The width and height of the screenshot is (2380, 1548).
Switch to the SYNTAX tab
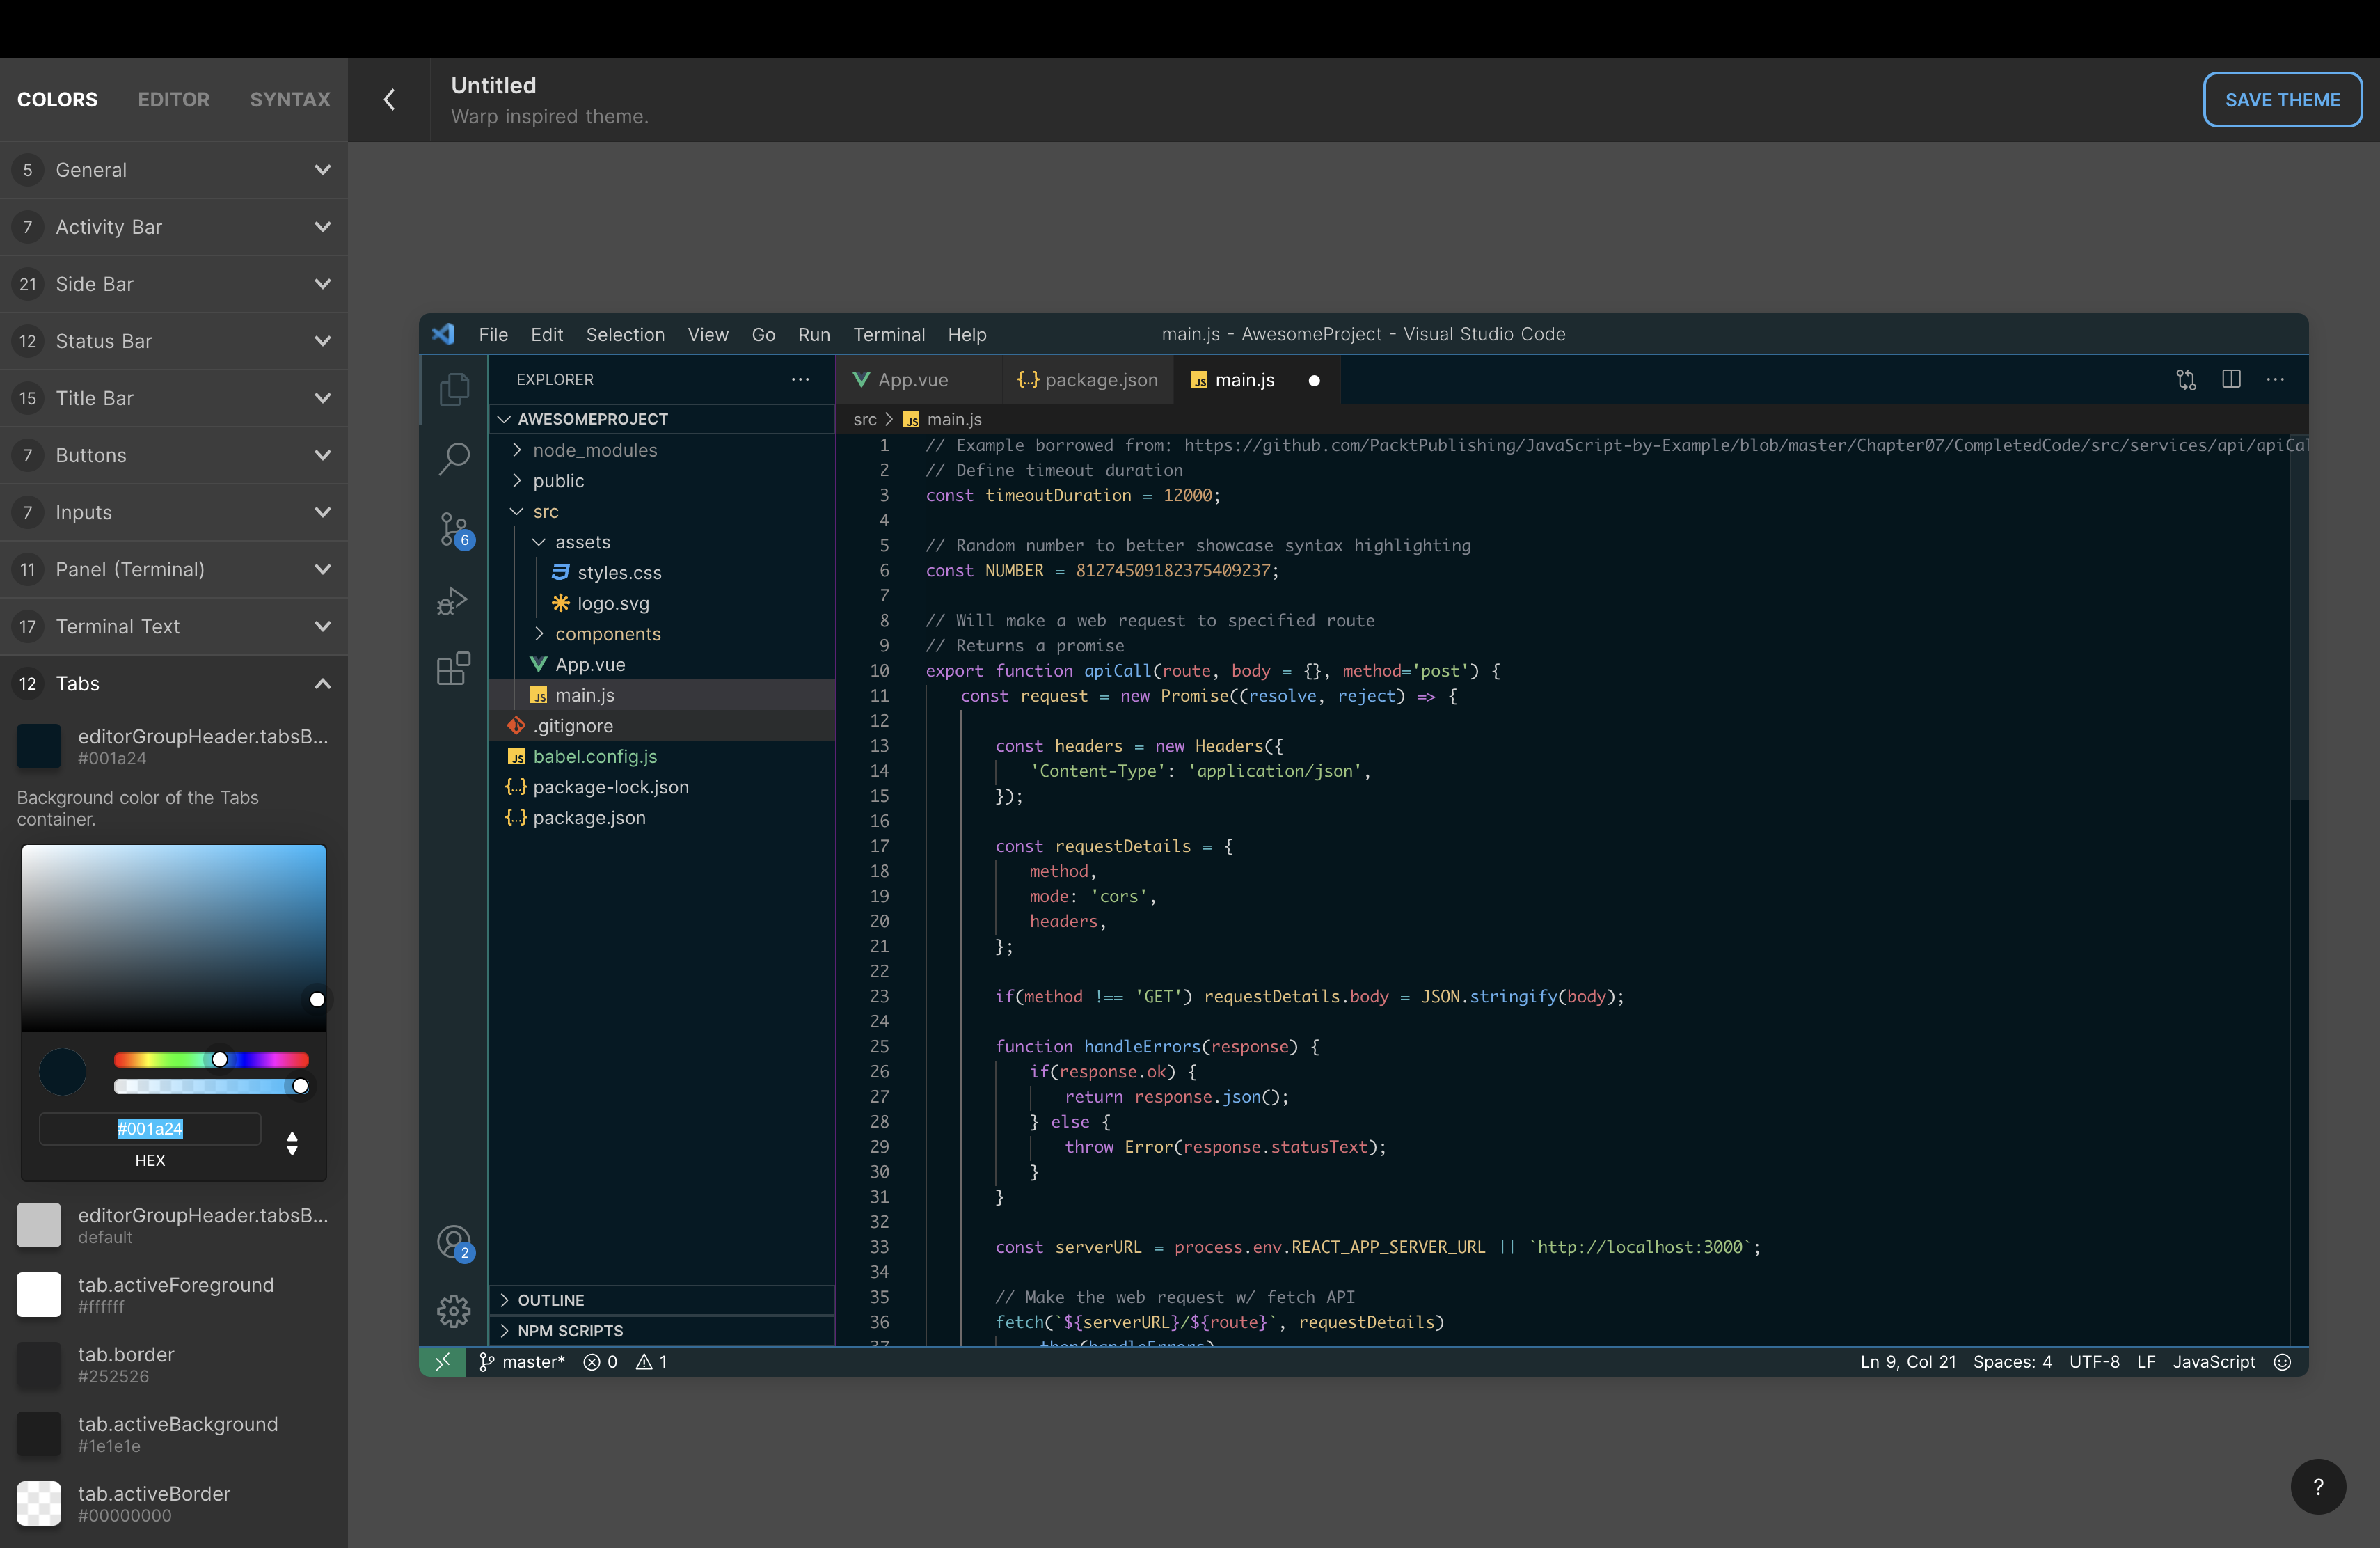290,100
